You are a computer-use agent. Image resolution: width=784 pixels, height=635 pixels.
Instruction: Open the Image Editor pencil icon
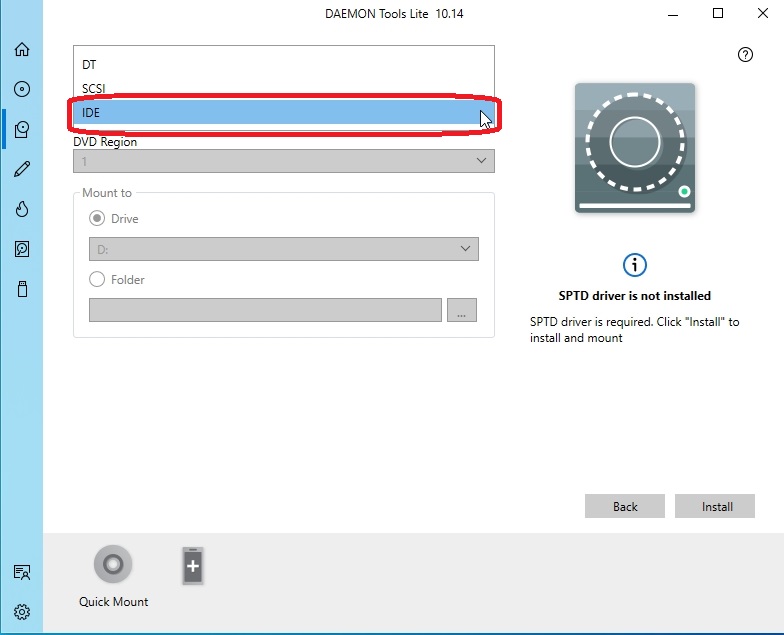(22, 169)
